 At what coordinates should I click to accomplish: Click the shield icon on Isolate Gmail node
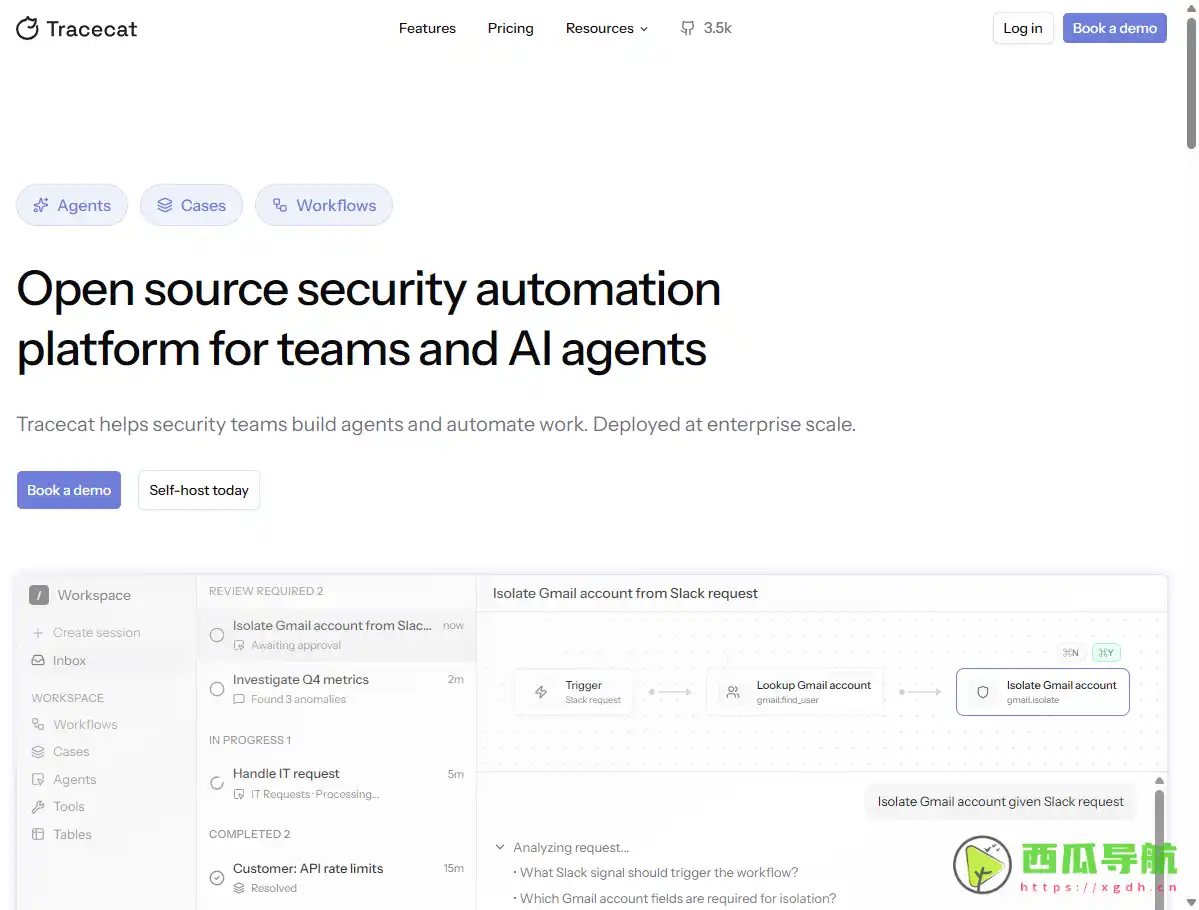[x=982, y=692]
